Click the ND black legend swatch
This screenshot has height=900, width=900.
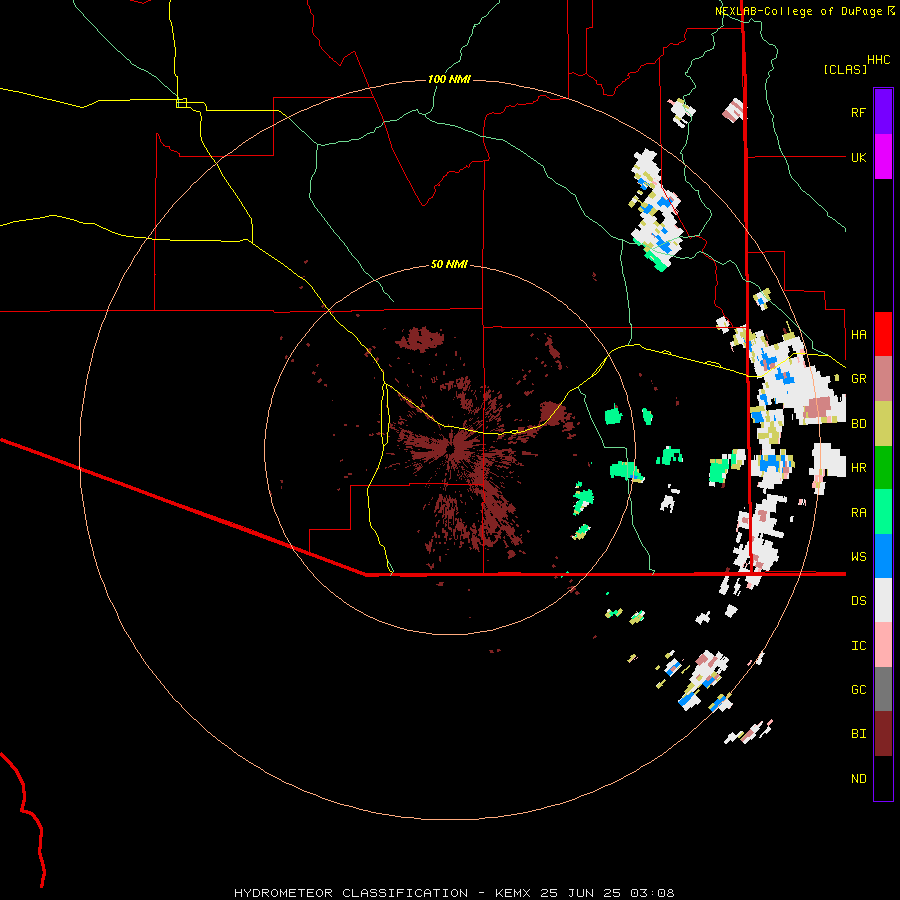coord(883,778)
